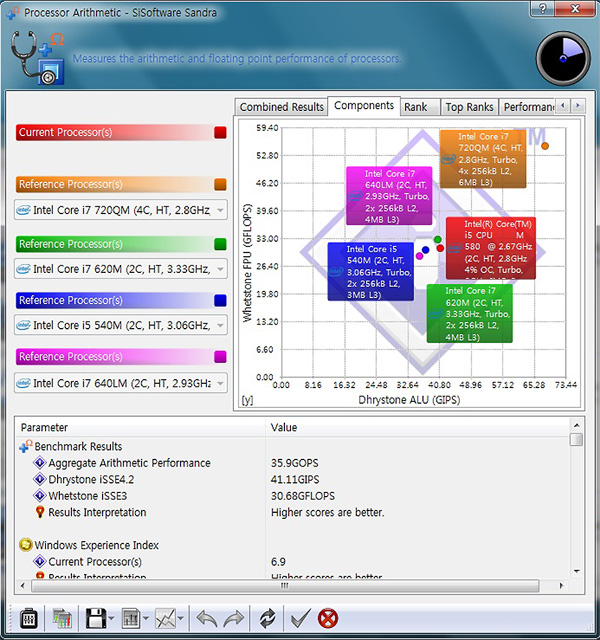Click the pin icon beside Results Interpretation
Viewport: 600px width, 640px height.
point(40,512)
